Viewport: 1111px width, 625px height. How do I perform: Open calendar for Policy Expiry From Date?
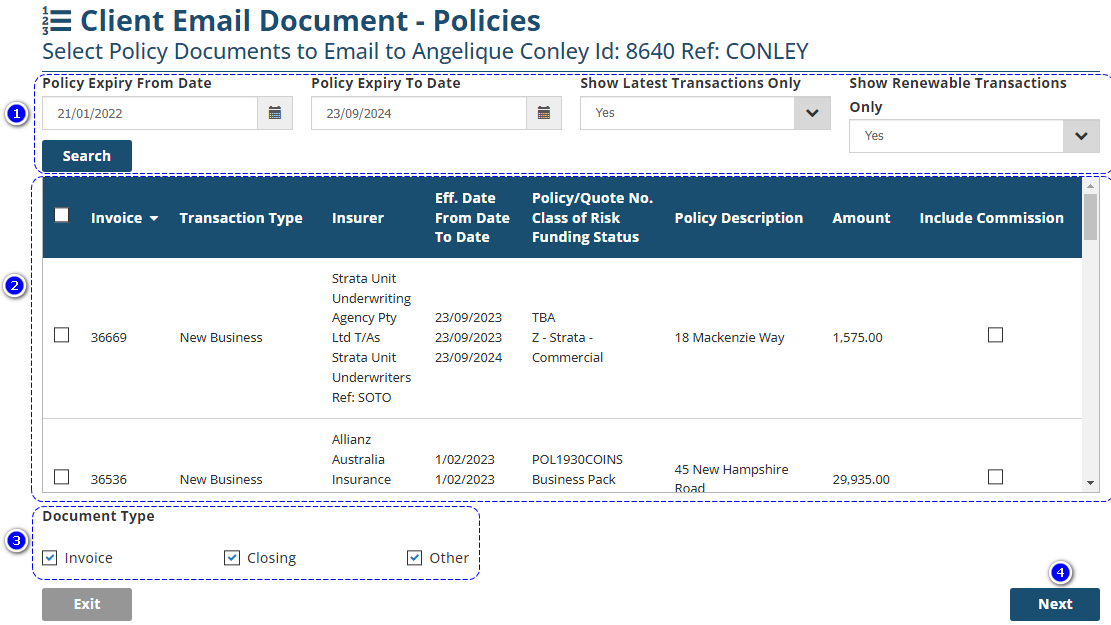[x=275, y=113]
